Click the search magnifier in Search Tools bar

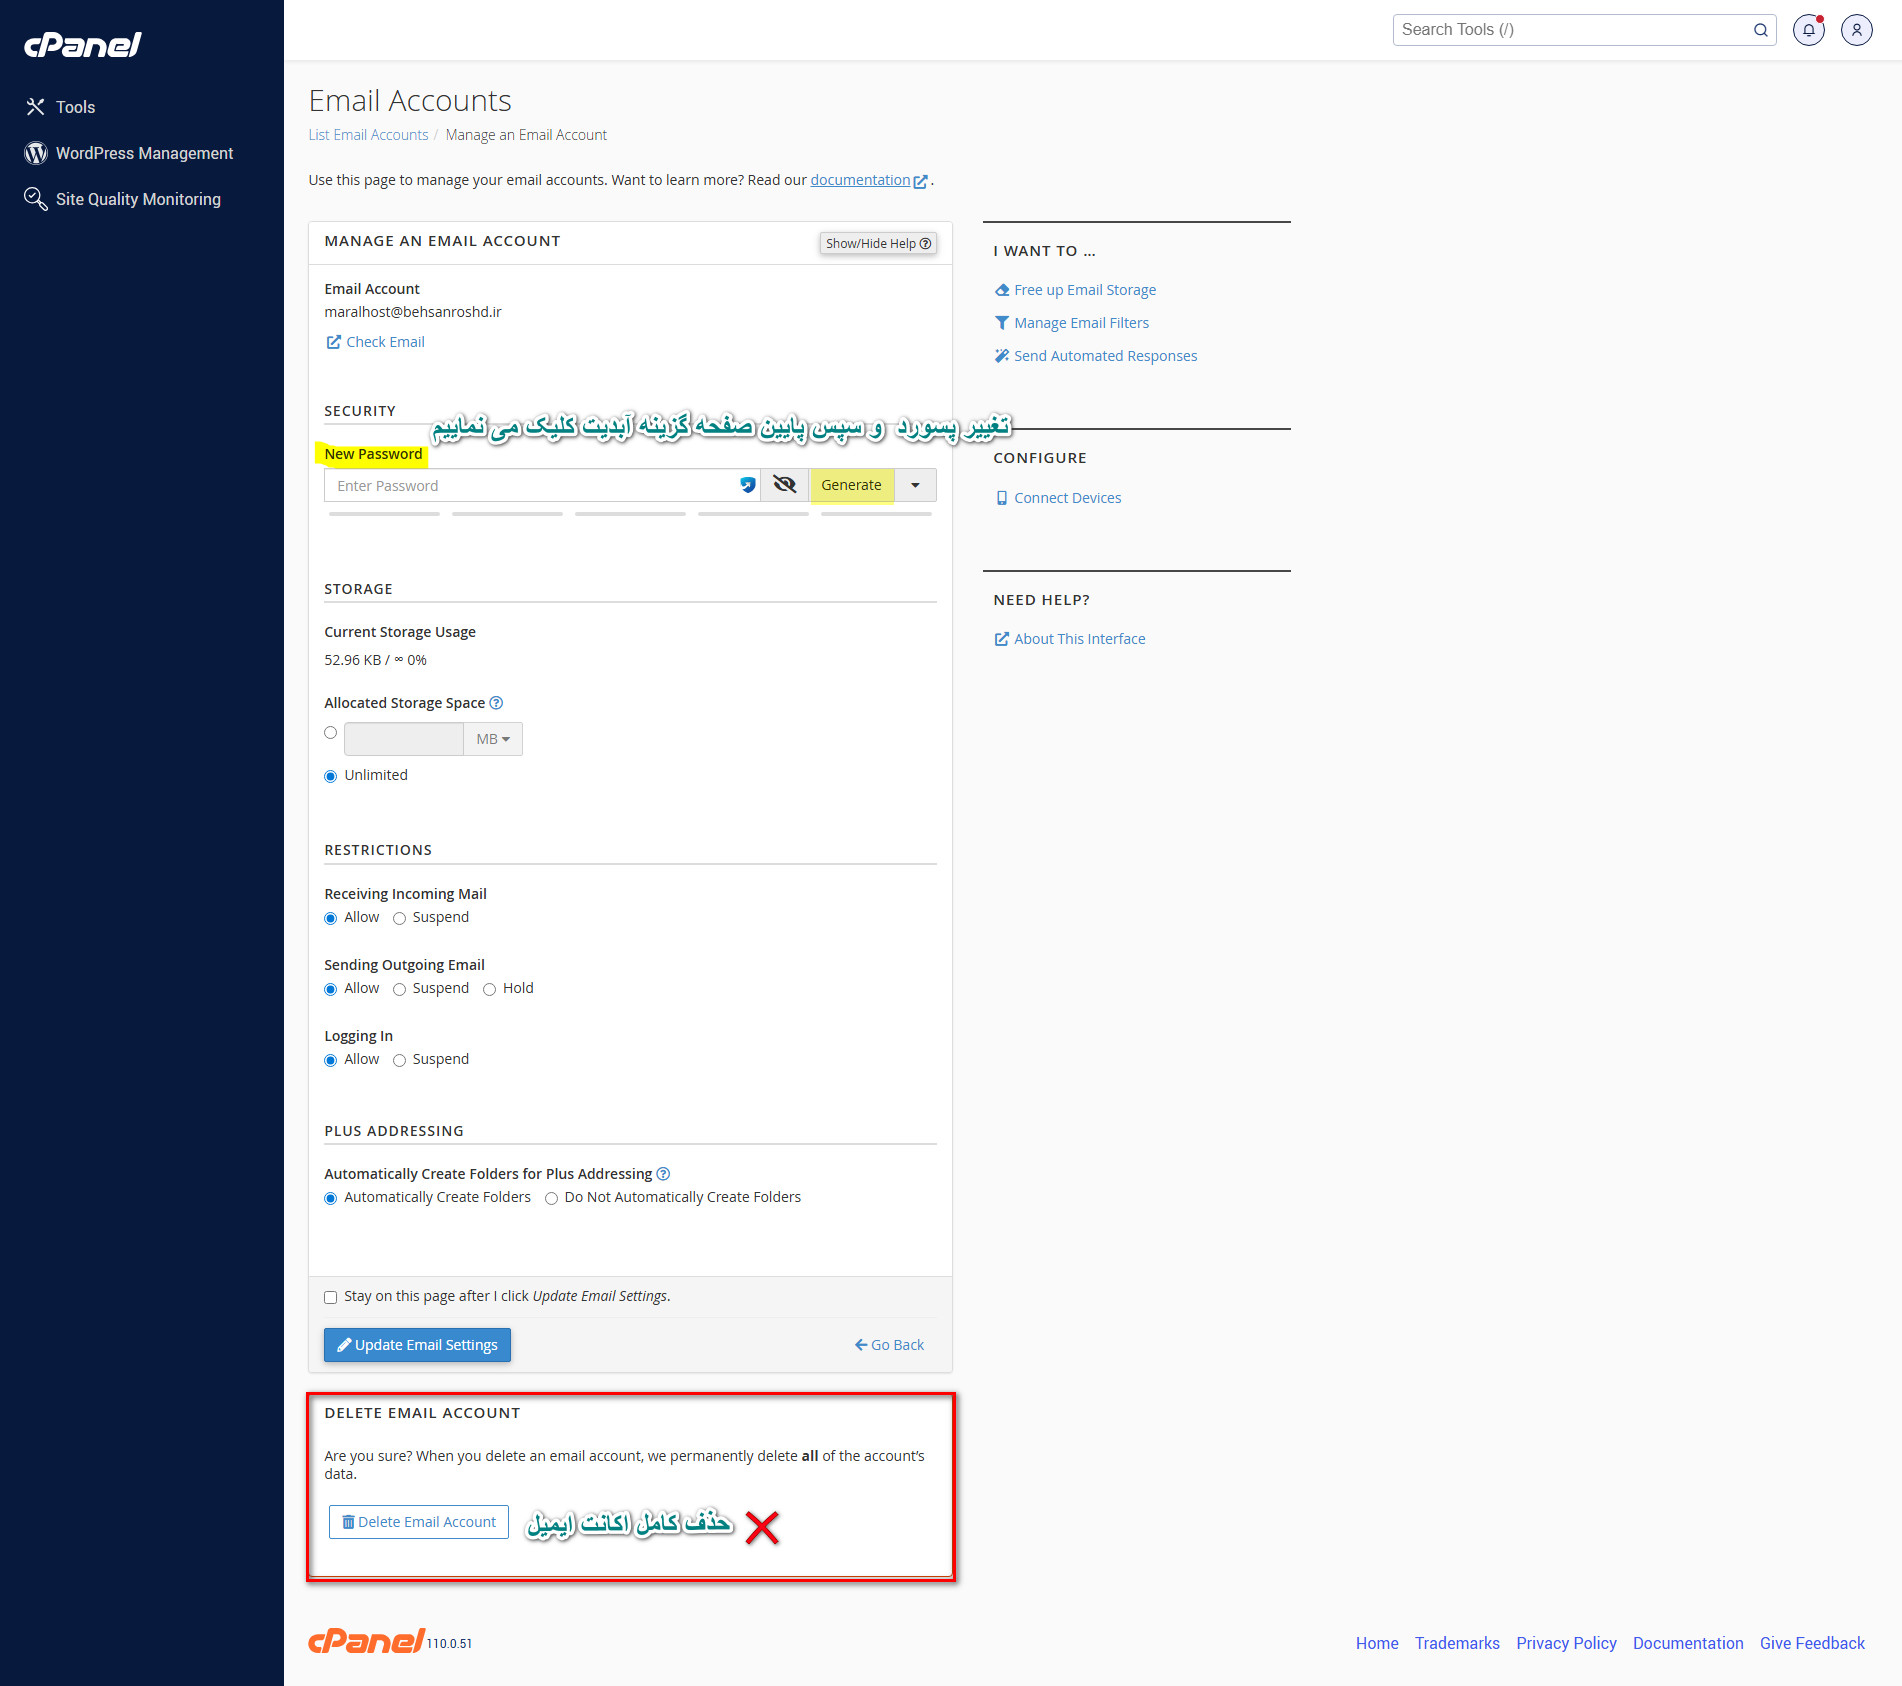coord(1760,29)
